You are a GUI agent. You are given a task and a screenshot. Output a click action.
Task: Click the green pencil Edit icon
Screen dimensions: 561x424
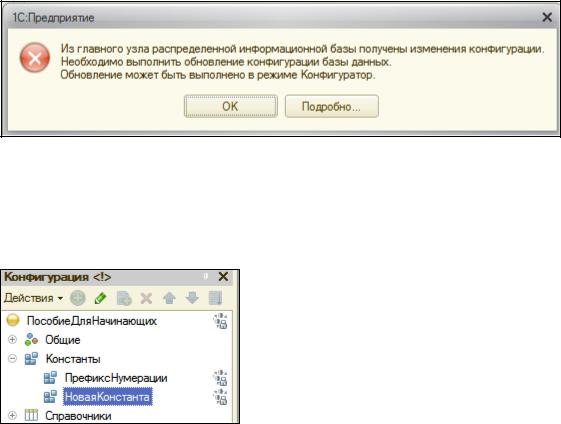click(101, 298)
